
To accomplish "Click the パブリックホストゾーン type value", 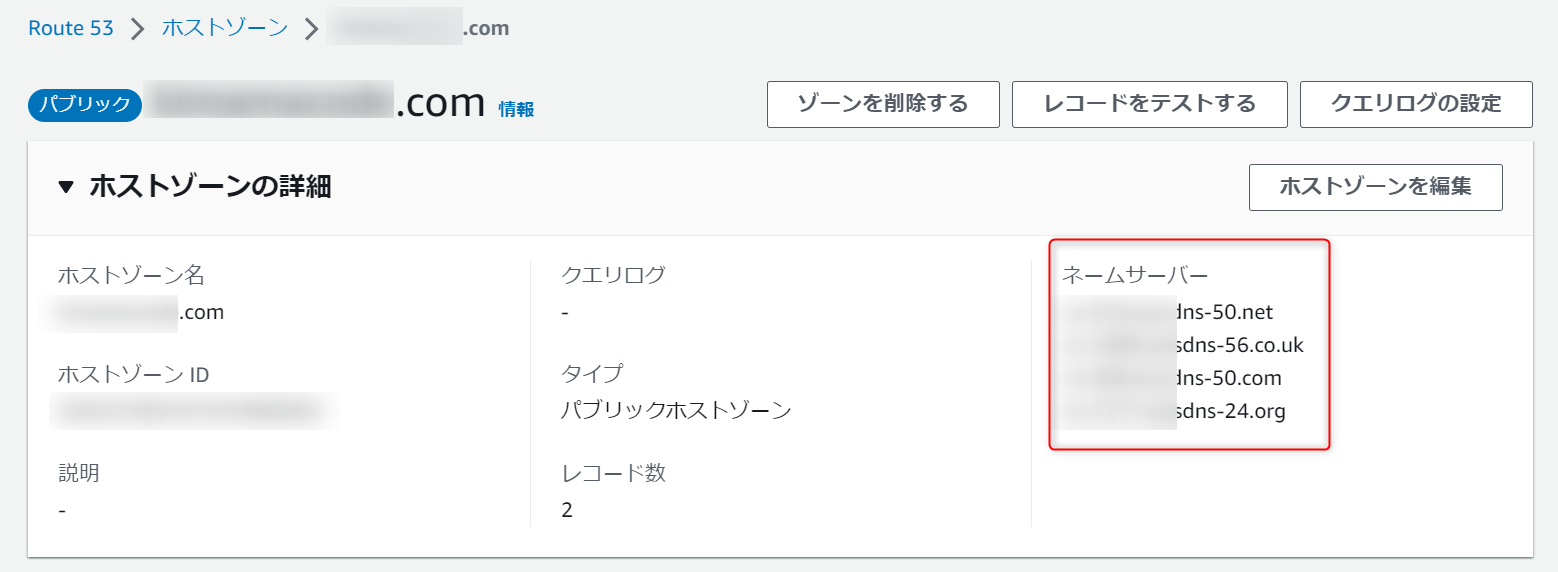I will [x=677, y=410].
